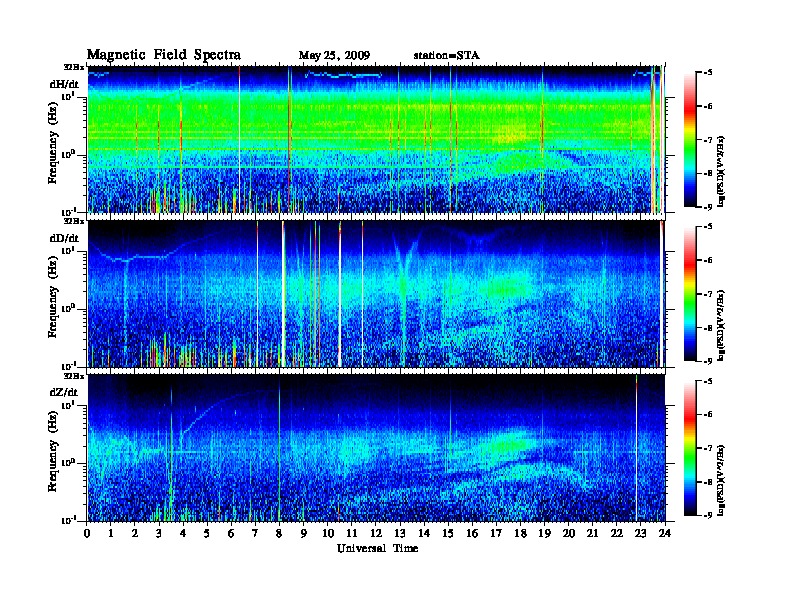This screenshot has width=792, height=612.
Task: Select the date text "May 25, 2009"
Action: click(334, 55)
